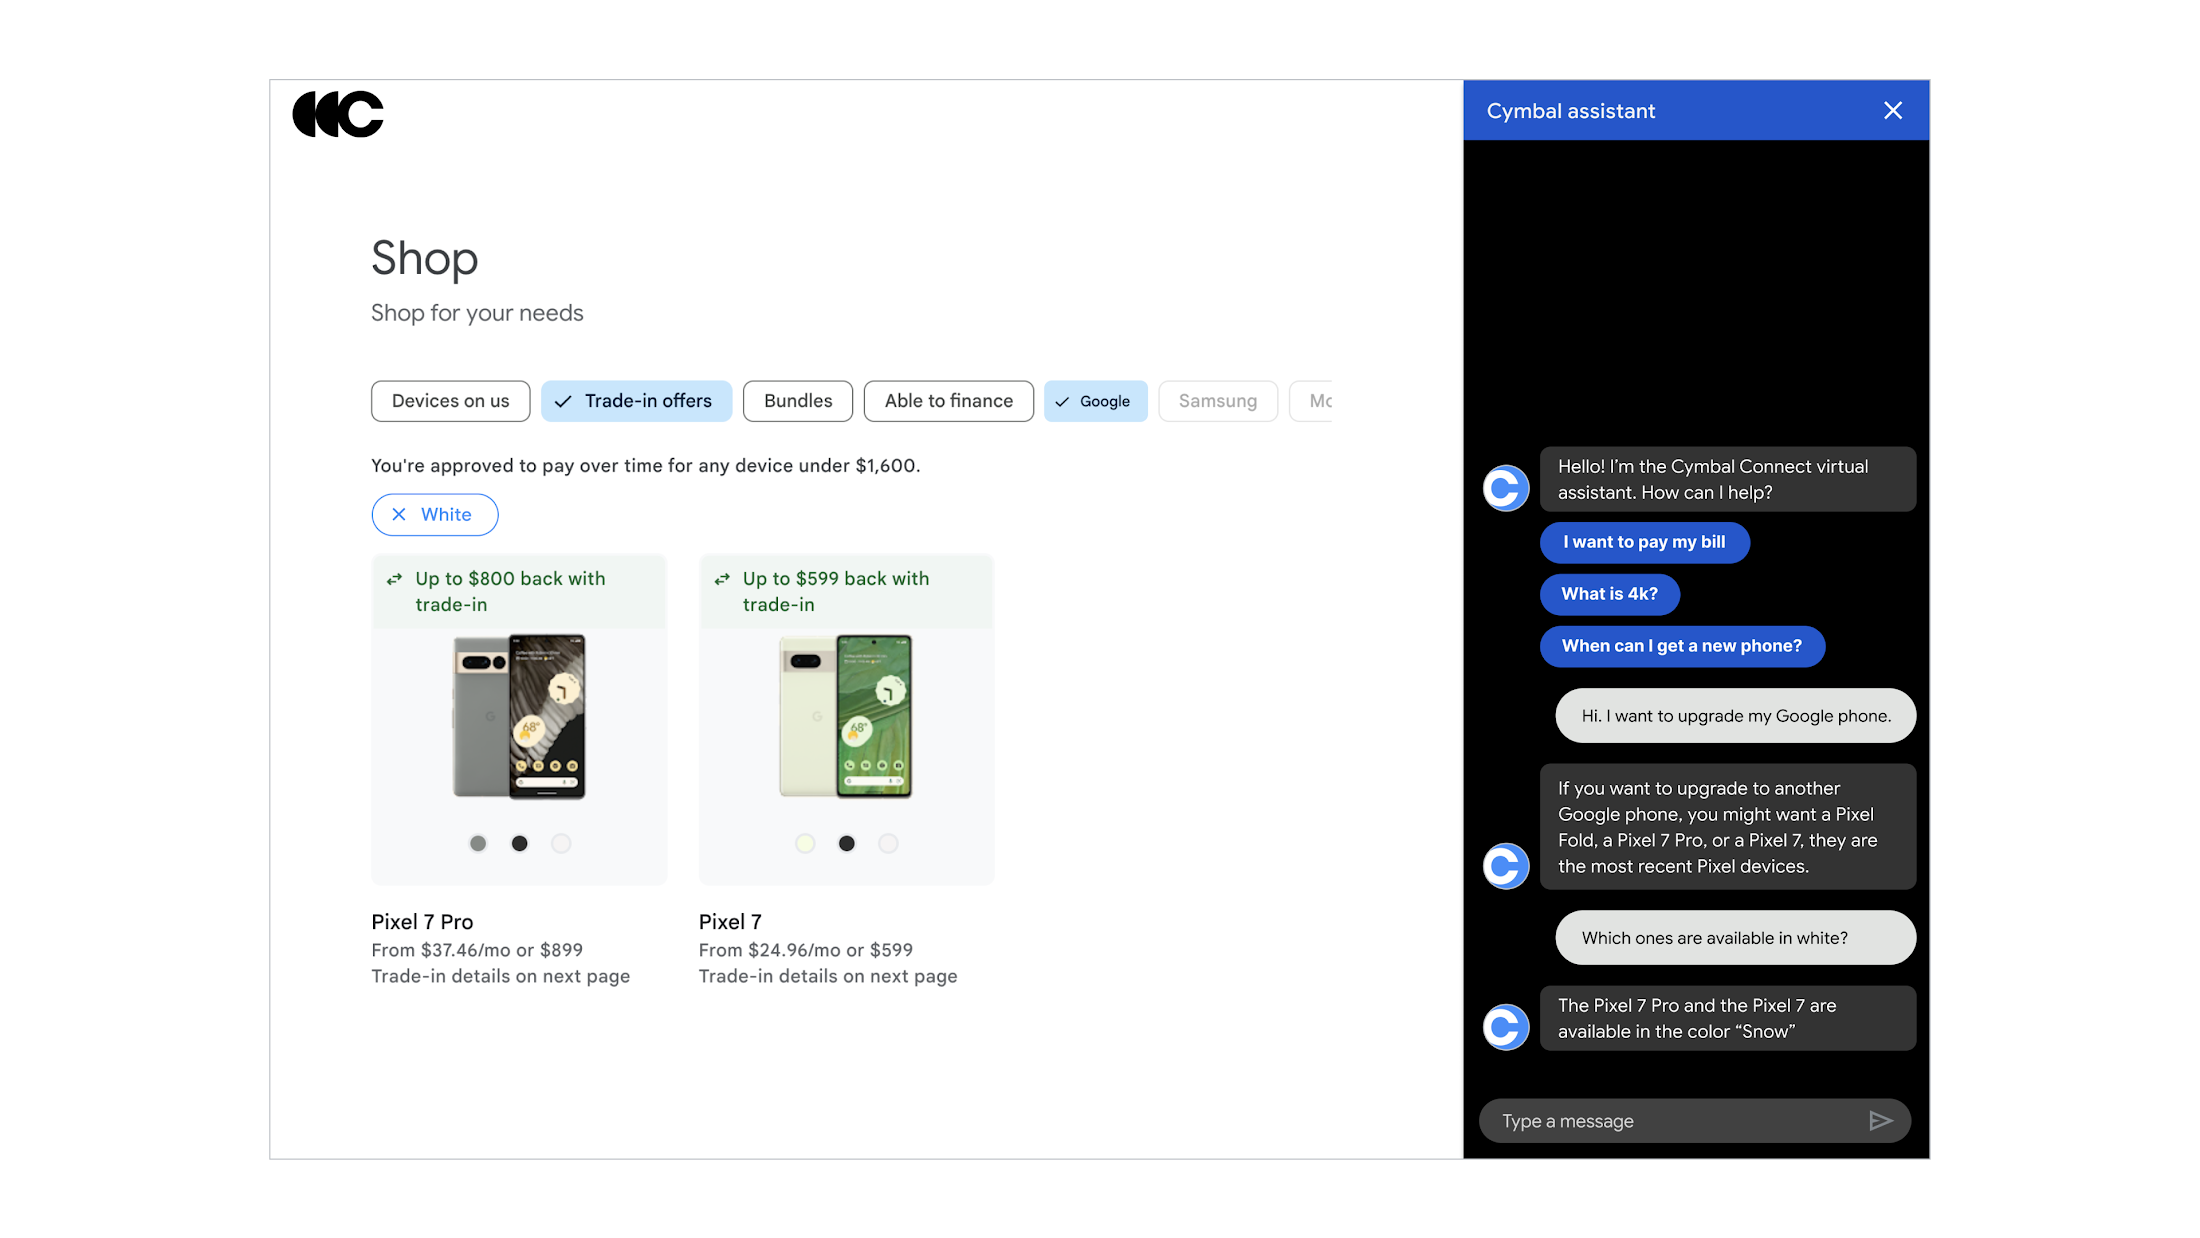This screenshot has width=2200, height=1238.
Task: Toggle the Devices on us filter
Action: (x=450, y=401)
